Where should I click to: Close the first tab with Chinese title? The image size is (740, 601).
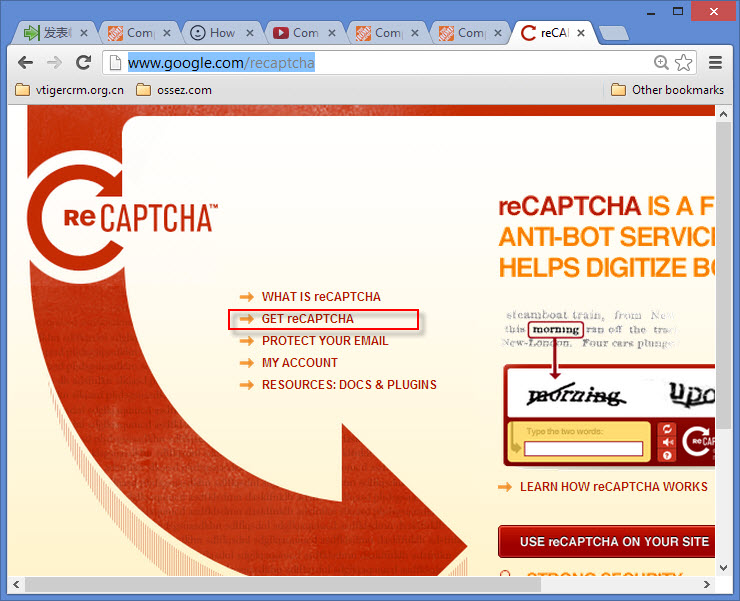click(84, 33)
